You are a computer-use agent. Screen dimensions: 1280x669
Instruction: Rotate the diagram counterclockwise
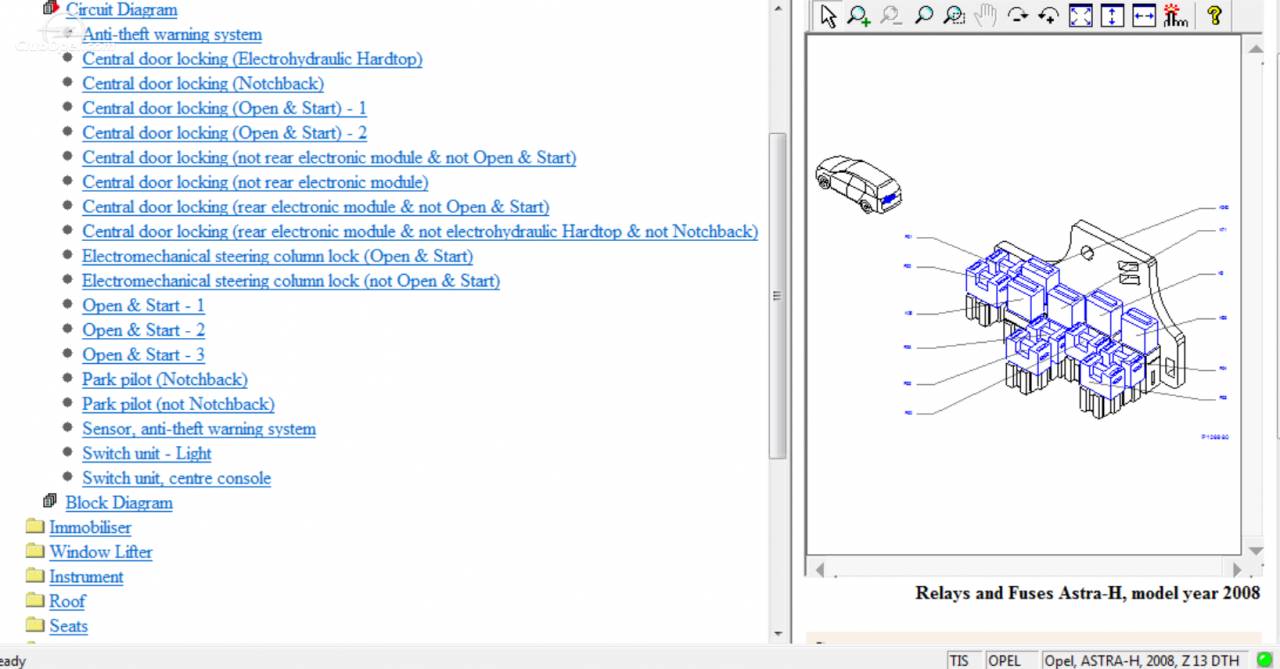tap(1049, 16)
